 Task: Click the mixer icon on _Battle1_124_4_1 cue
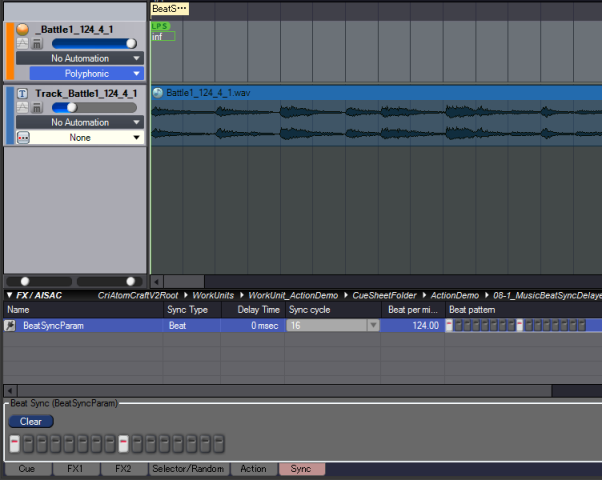coord(36,43)
